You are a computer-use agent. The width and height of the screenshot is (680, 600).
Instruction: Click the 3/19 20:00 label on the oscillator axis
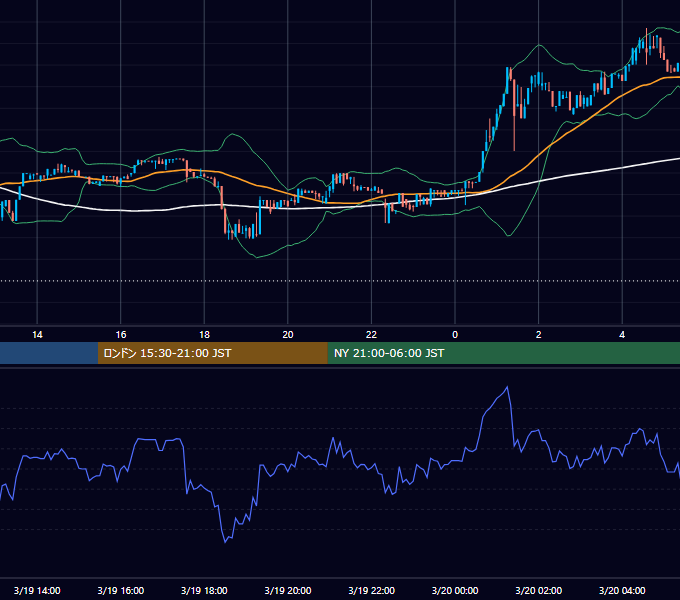tap(288, 590)
